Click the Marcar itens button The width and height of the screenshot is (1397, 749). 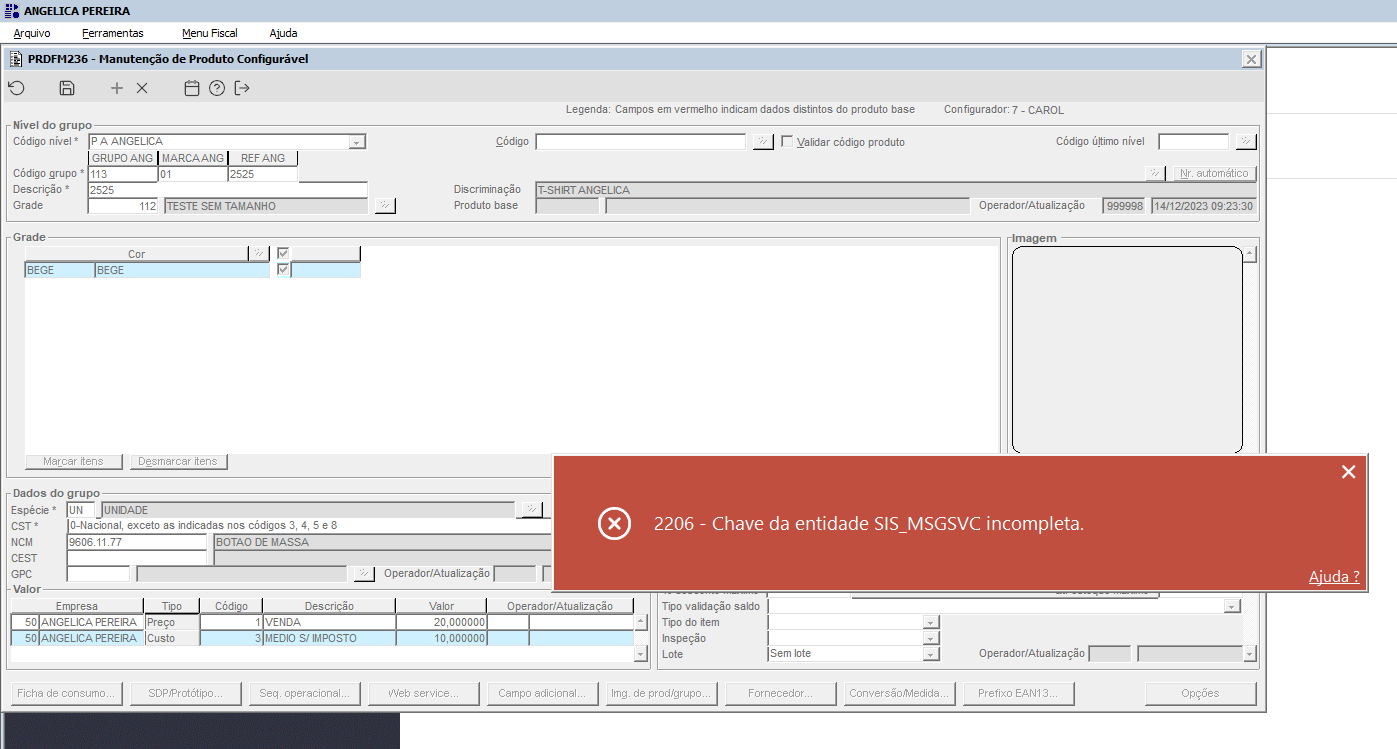pyautogui.click(x=73, y=462)
